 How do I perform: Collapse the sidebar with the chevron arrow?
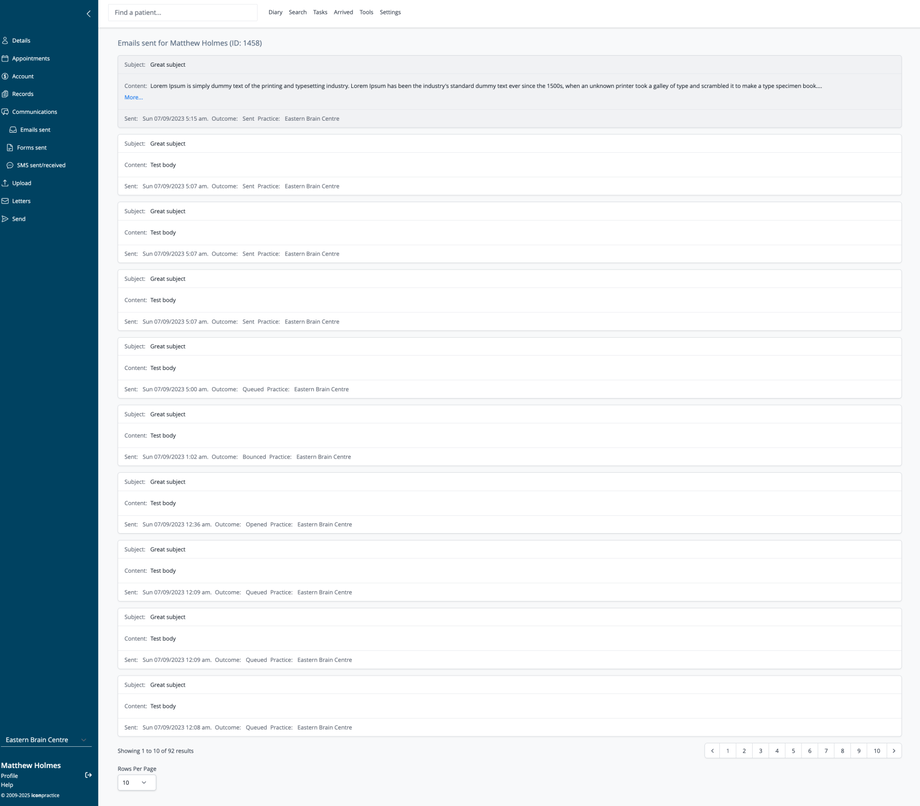click(x=89, y=13)
